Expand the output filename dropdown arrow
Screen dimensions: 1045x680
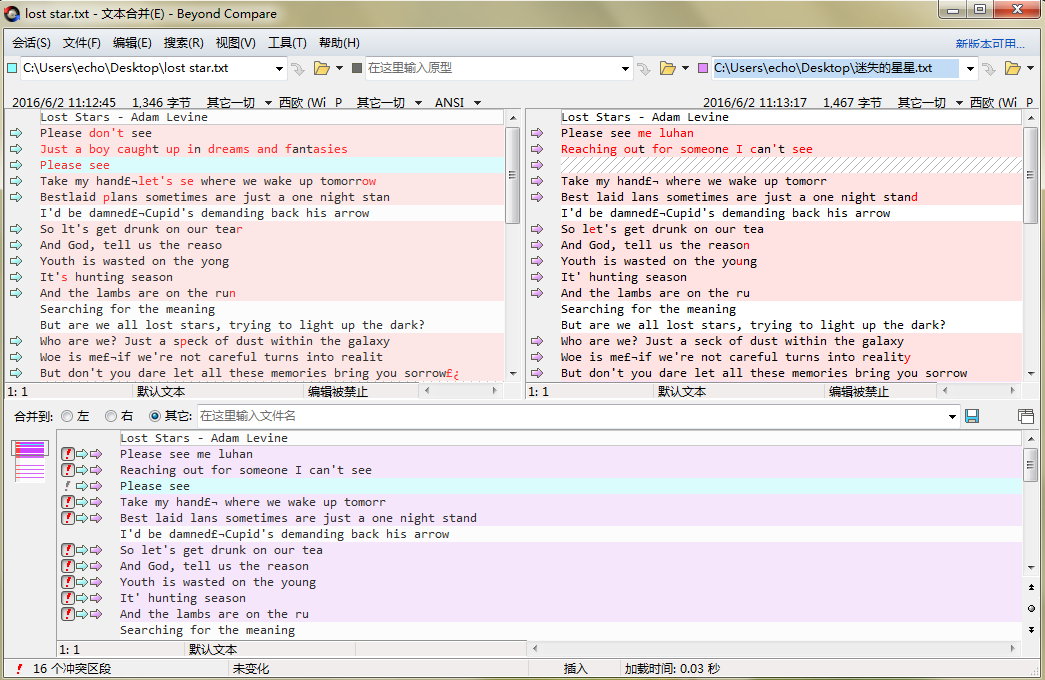click(954, 416)
